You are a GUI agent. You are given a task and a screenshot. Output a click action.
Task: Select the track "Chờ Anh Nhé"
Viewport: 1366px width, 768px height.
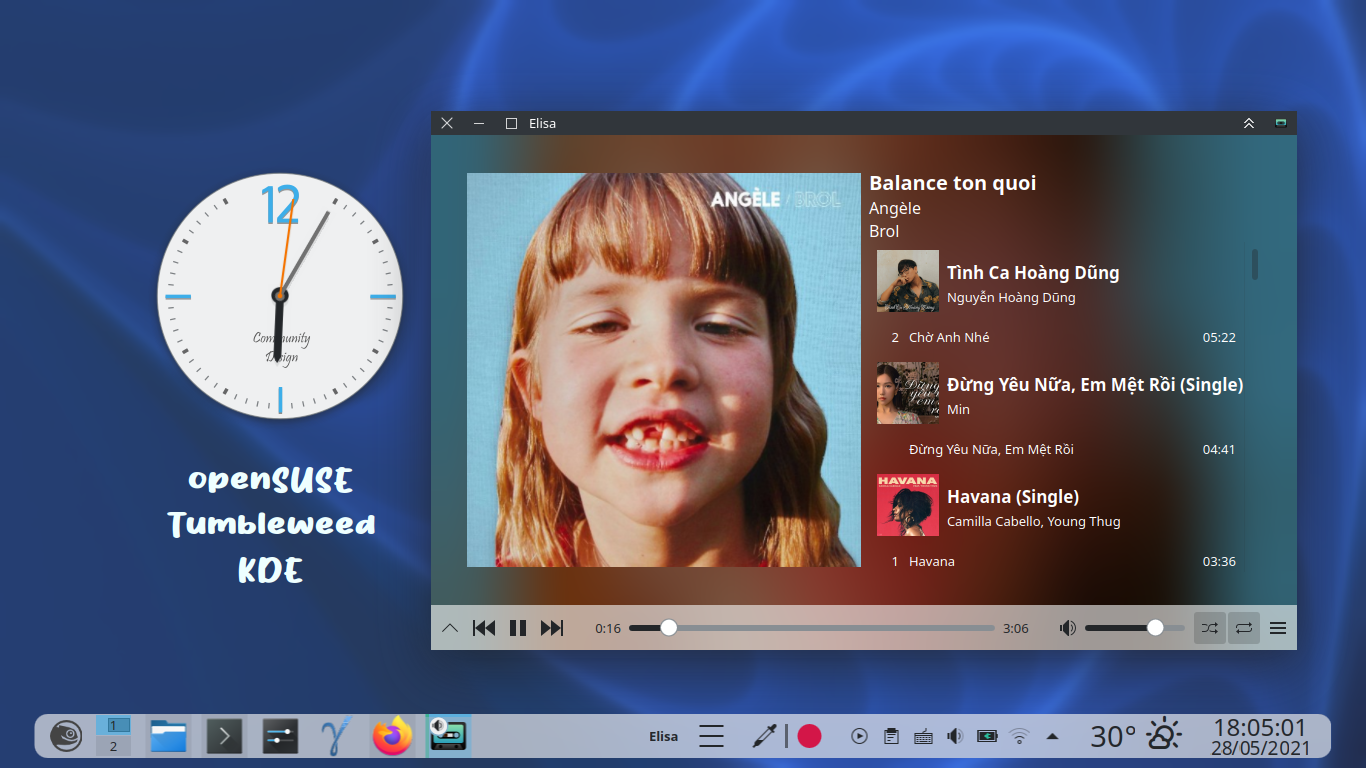[x=1061, y=338]
